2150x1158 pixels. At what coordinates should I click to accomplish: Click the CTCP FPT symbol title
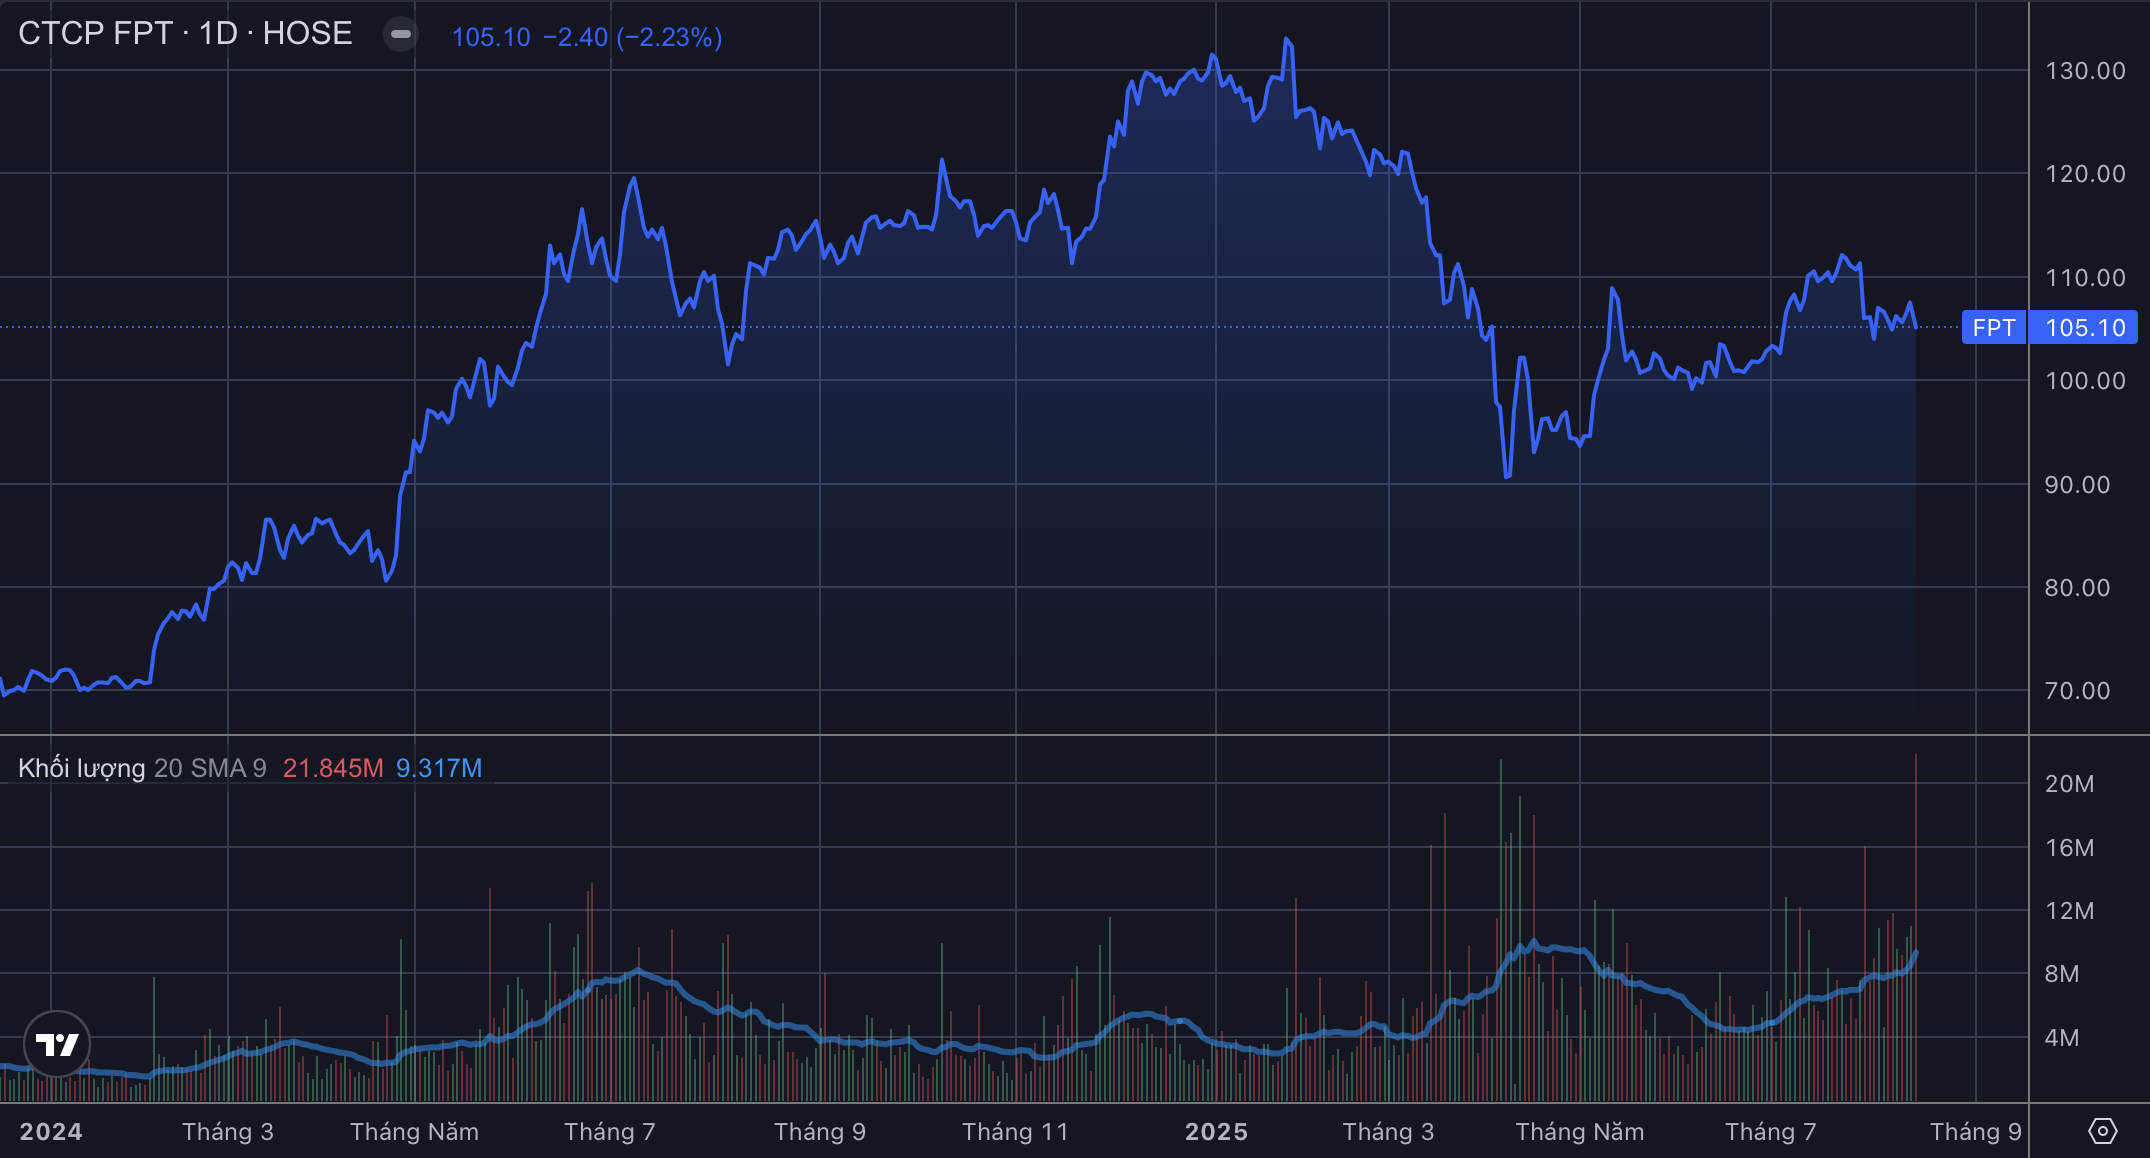point(185,34)
